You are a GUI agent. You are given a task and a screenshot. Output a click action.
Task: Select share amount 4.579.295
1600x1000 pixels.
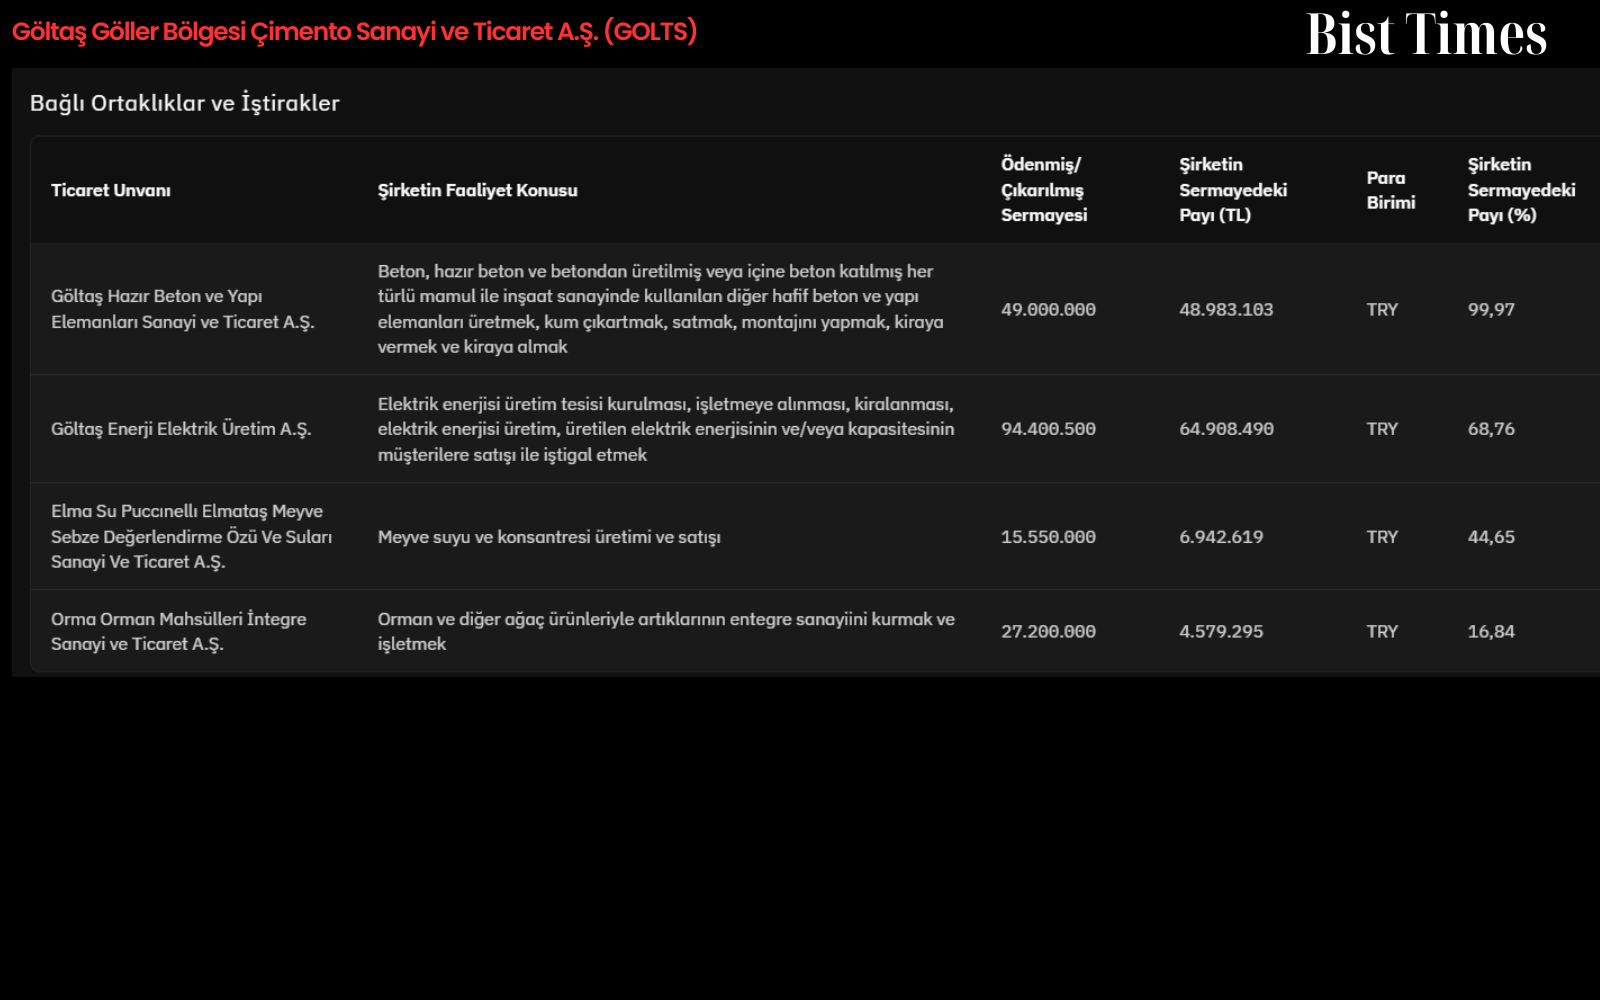pyautogui.click(x=1221, y=632)
